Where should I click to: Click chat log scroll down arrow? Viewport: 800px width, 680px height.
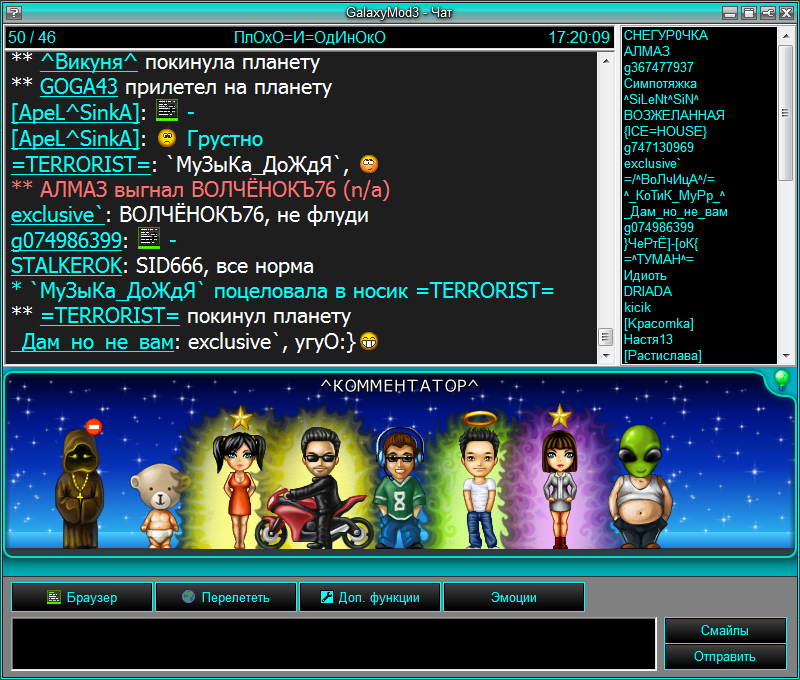606,355
